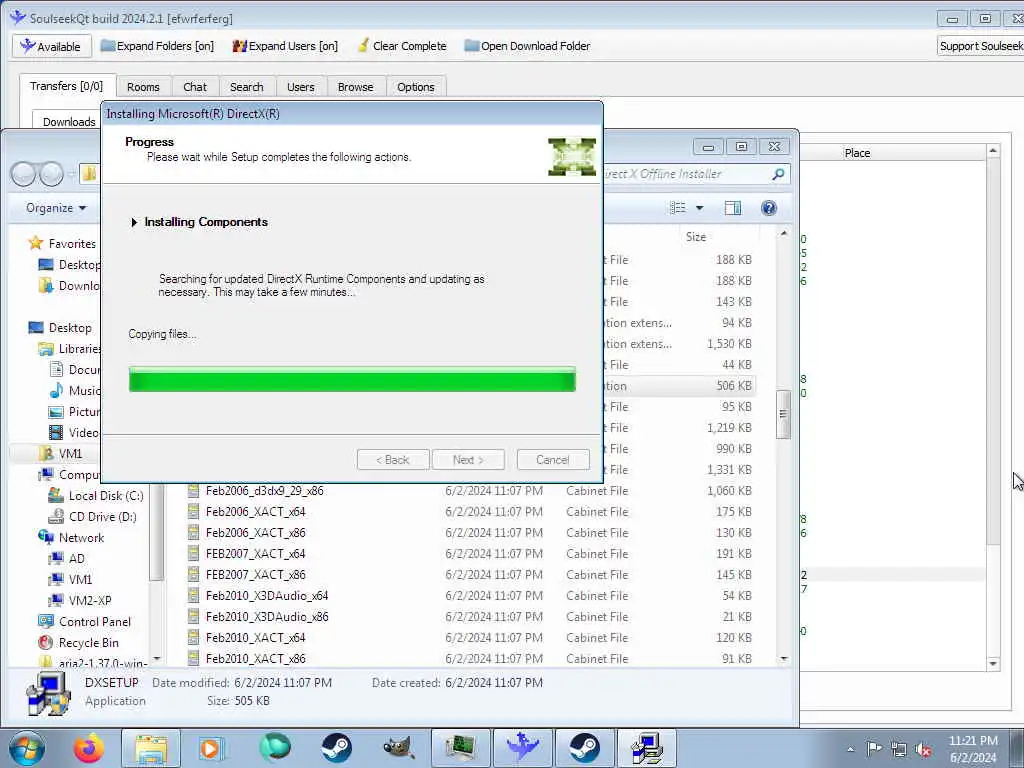Click the Support Soulseek button
This screenshot has width=1024, height=768.
tap(980, 46)
